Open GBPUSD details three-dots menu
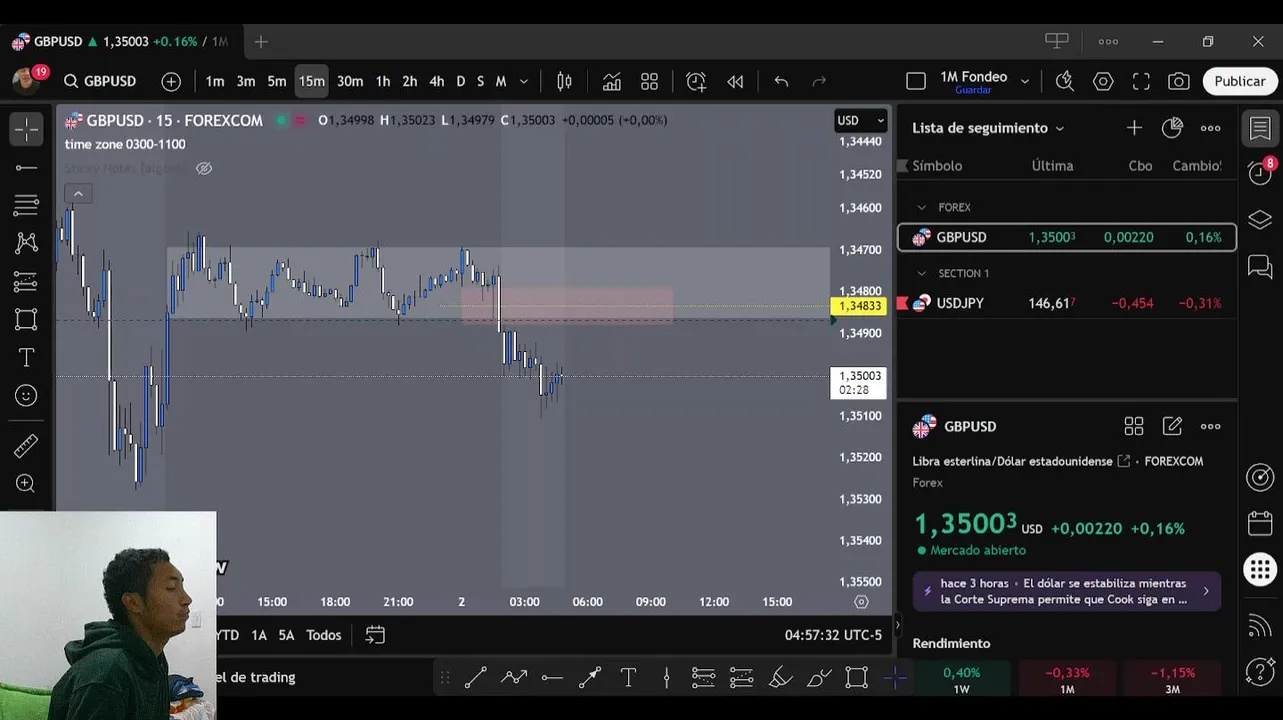Viewport: 1283px width, 720px height. (1210, 426)
